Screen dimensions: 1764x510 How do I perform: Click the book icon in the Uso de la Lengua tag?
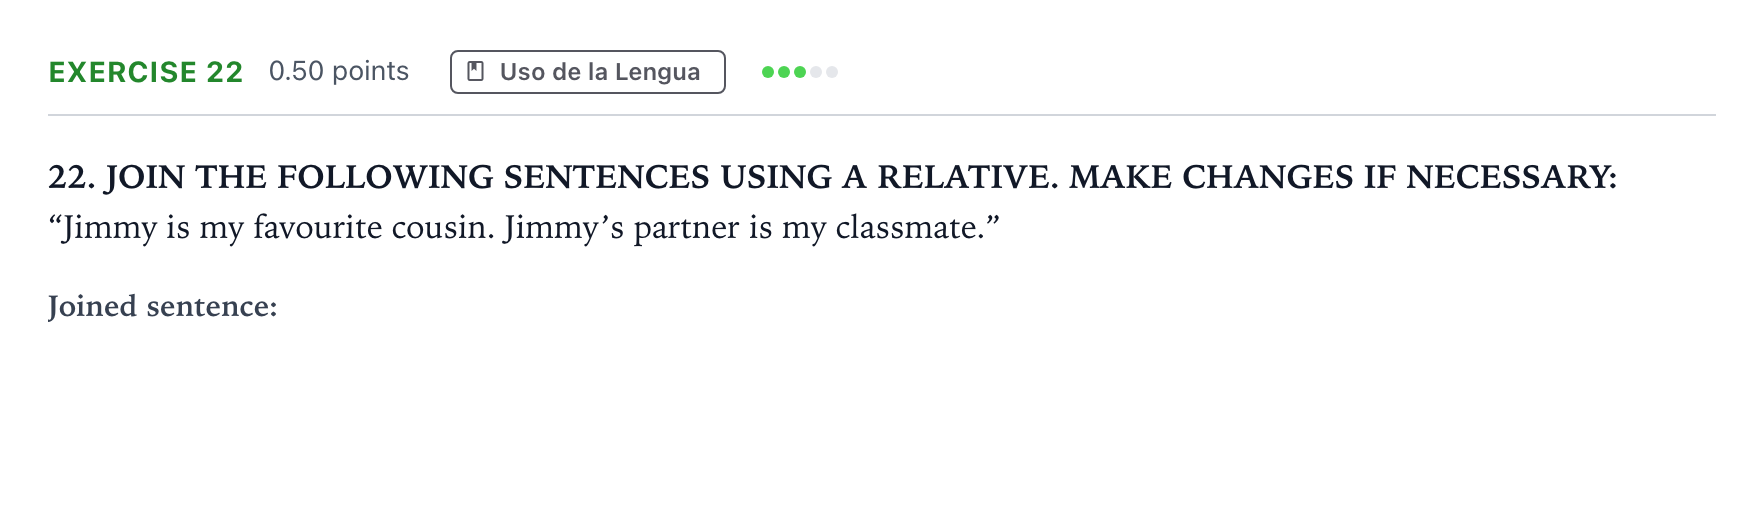(477, 72)
